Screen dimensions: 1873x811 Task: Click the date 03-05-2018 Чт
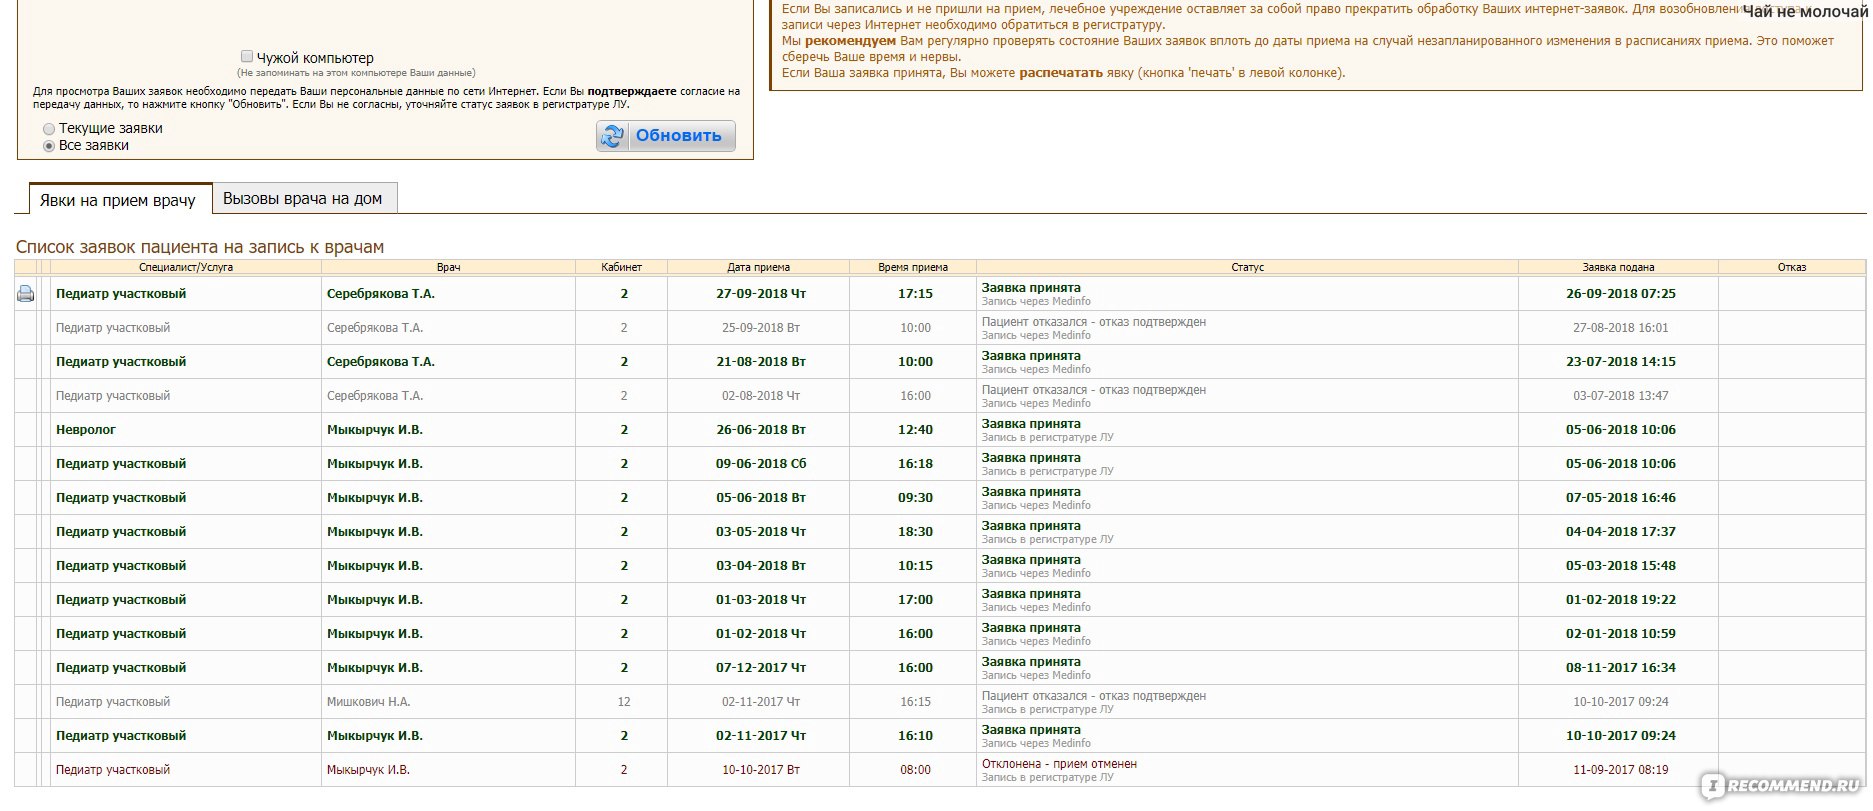point(761,532)
